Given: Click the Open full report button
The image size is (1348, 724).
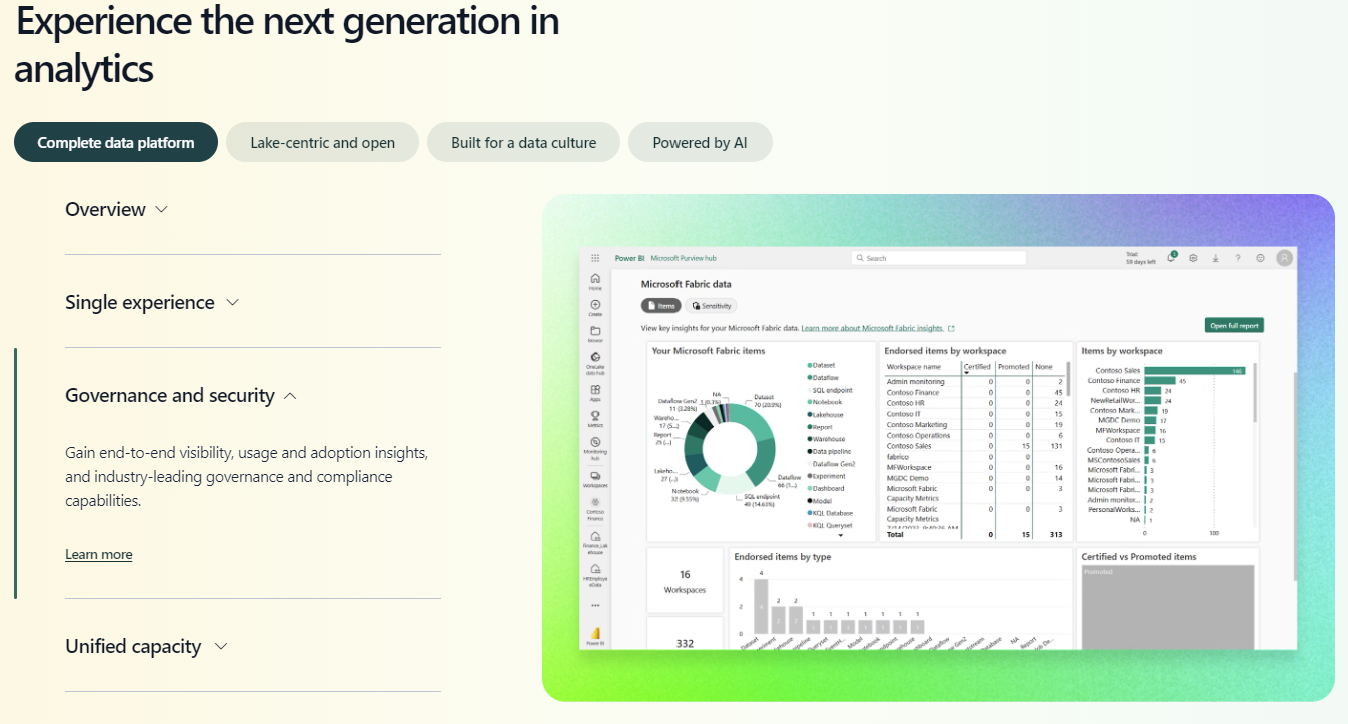Looking at the screenshot, I should [1234, 325].
